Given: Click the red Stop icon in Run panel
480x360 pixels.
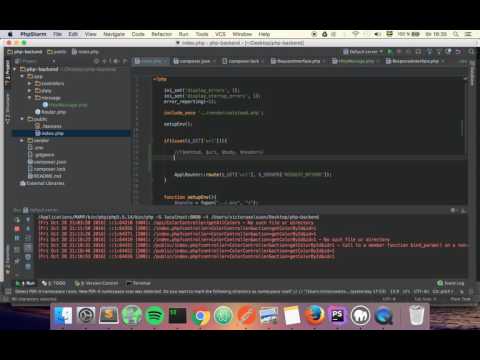Looking at the screenshot, I should pos(17,229).
